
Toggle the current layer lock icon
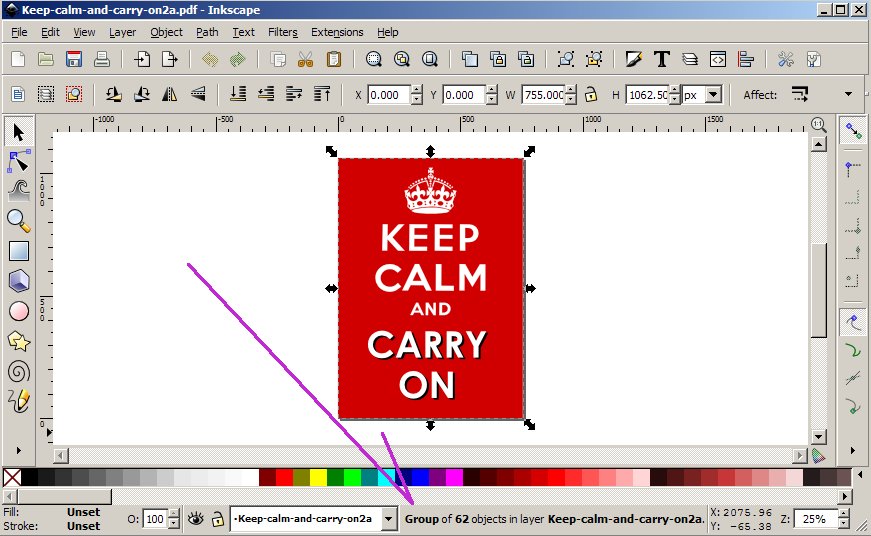pyautogui.click(x=217, y=519)
